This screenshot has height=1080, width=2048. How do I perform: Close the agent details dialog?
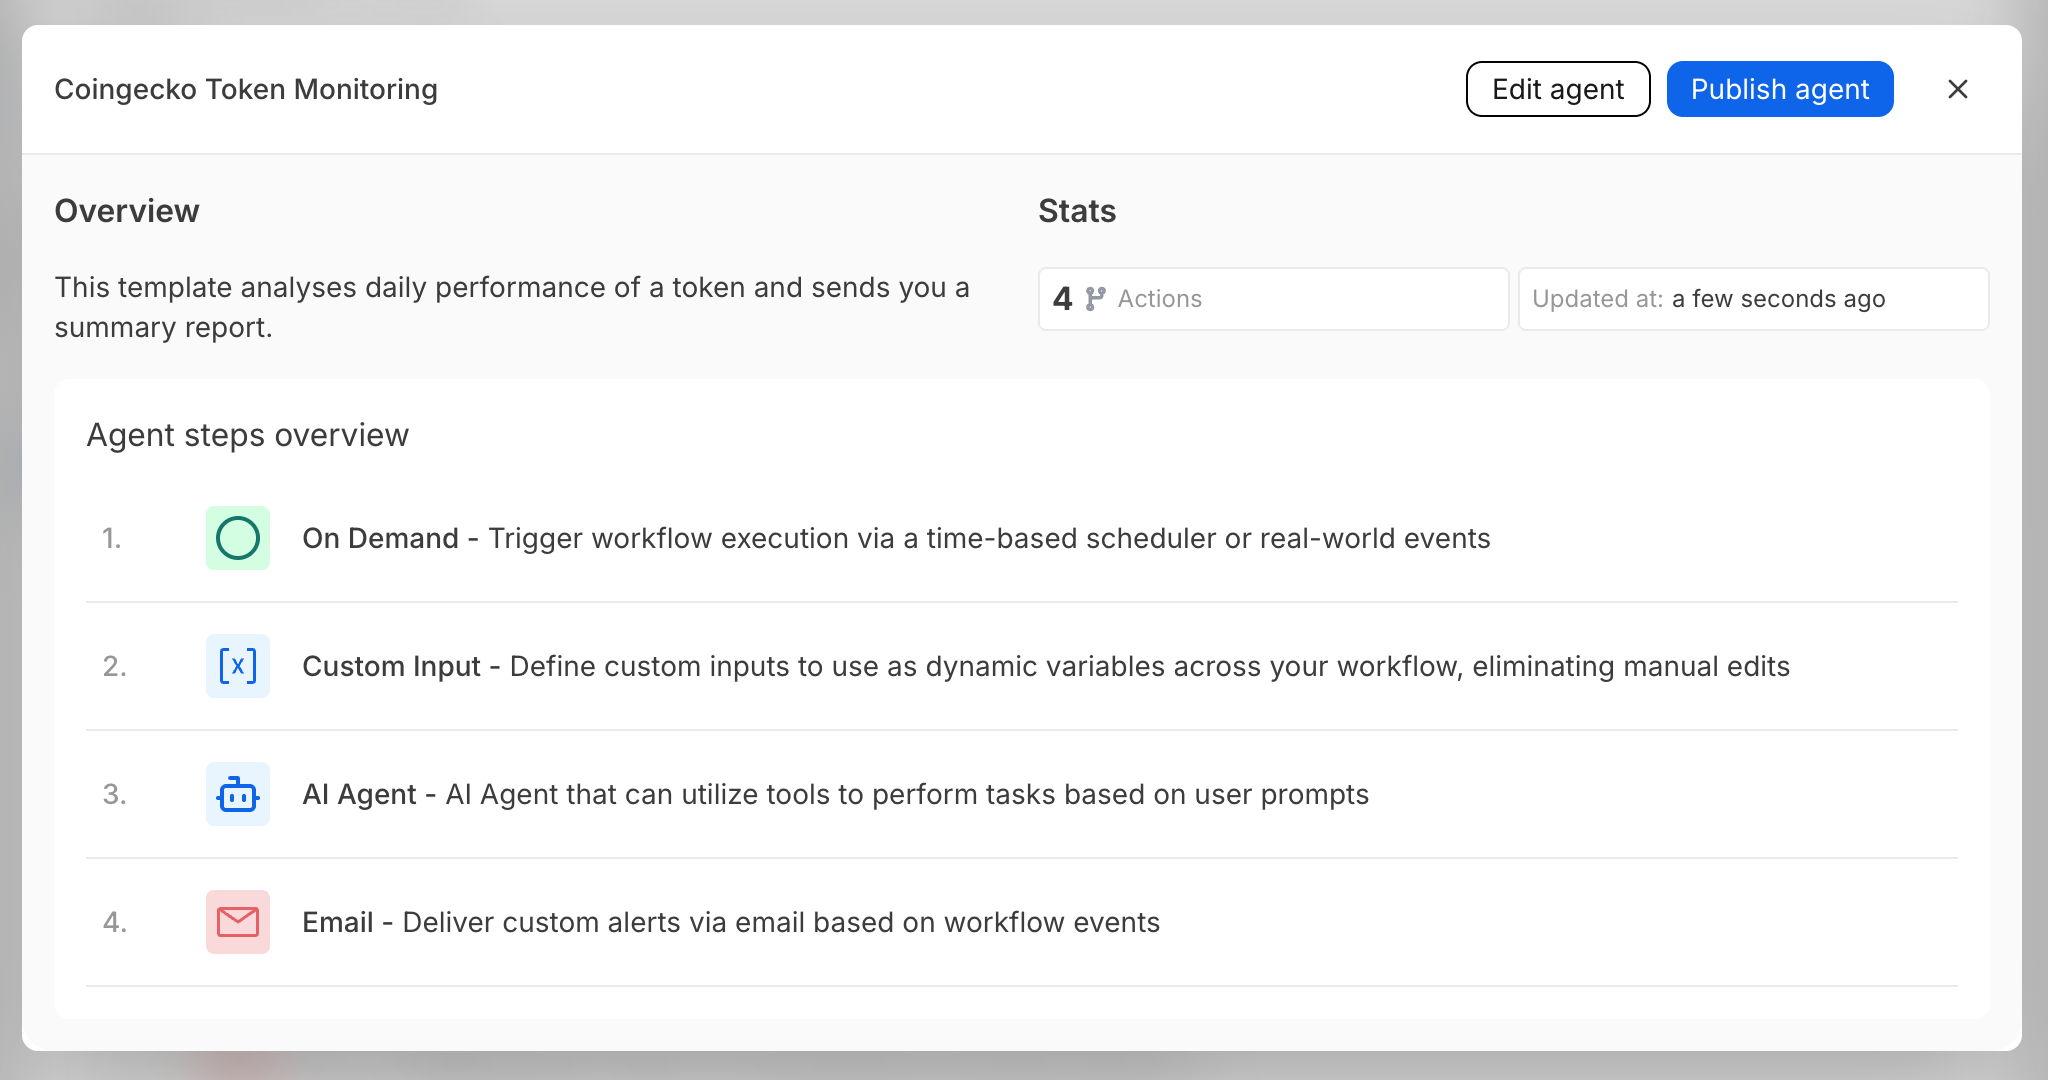pyautogui.click(x=1957, y=89)
